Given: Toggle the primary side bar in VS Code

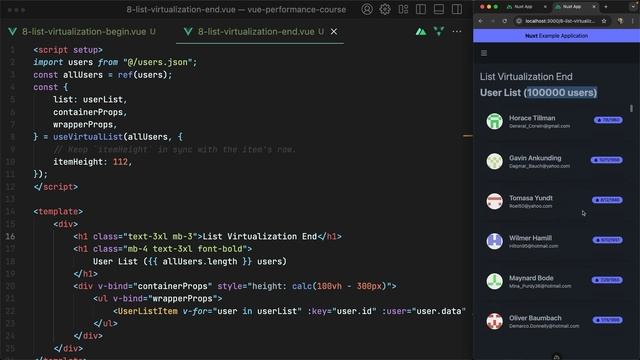Looking at the screenshot, I should tap(421, 9).
